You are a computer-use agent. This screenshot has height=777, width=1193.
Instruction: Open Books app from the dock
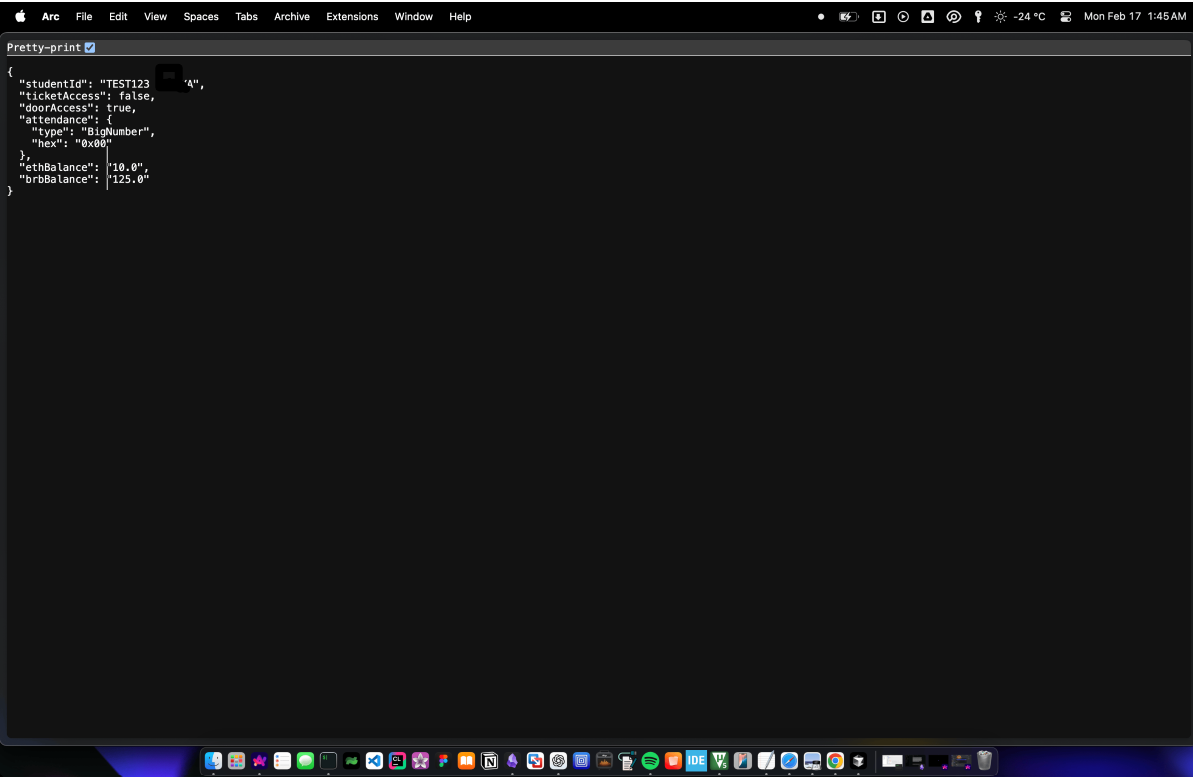466,760
